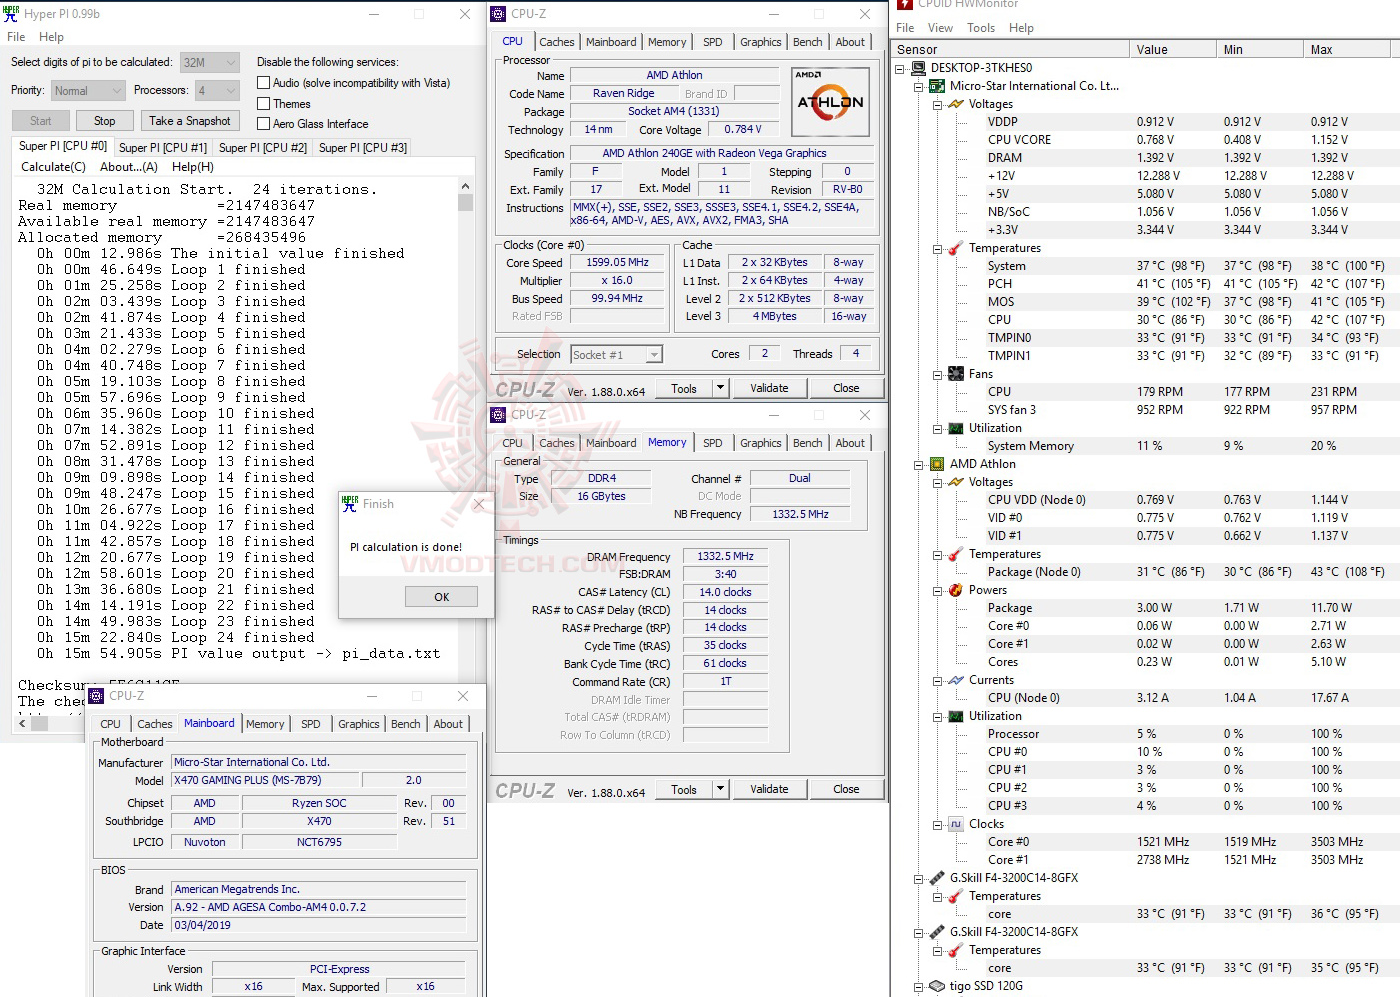
Task: Click the Powers flame icon
Action: pos(956,590)
